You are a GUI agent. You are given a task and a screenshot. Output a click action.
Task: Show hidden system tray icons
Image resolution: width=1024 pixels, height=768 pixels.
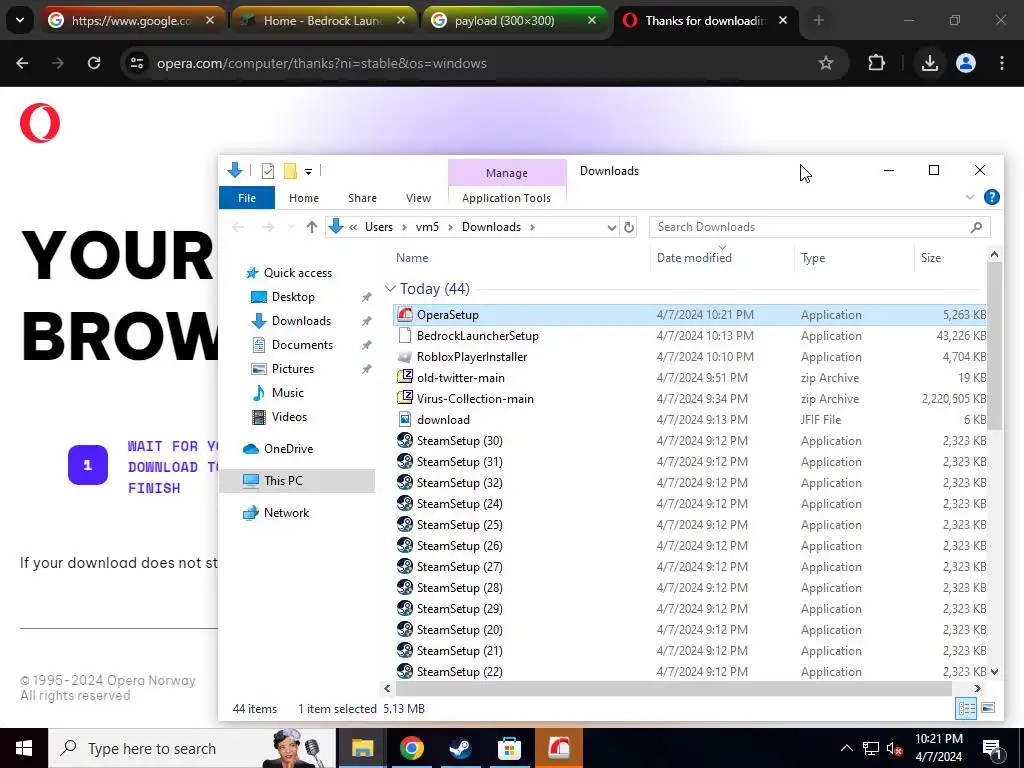[x=846, y=748]
